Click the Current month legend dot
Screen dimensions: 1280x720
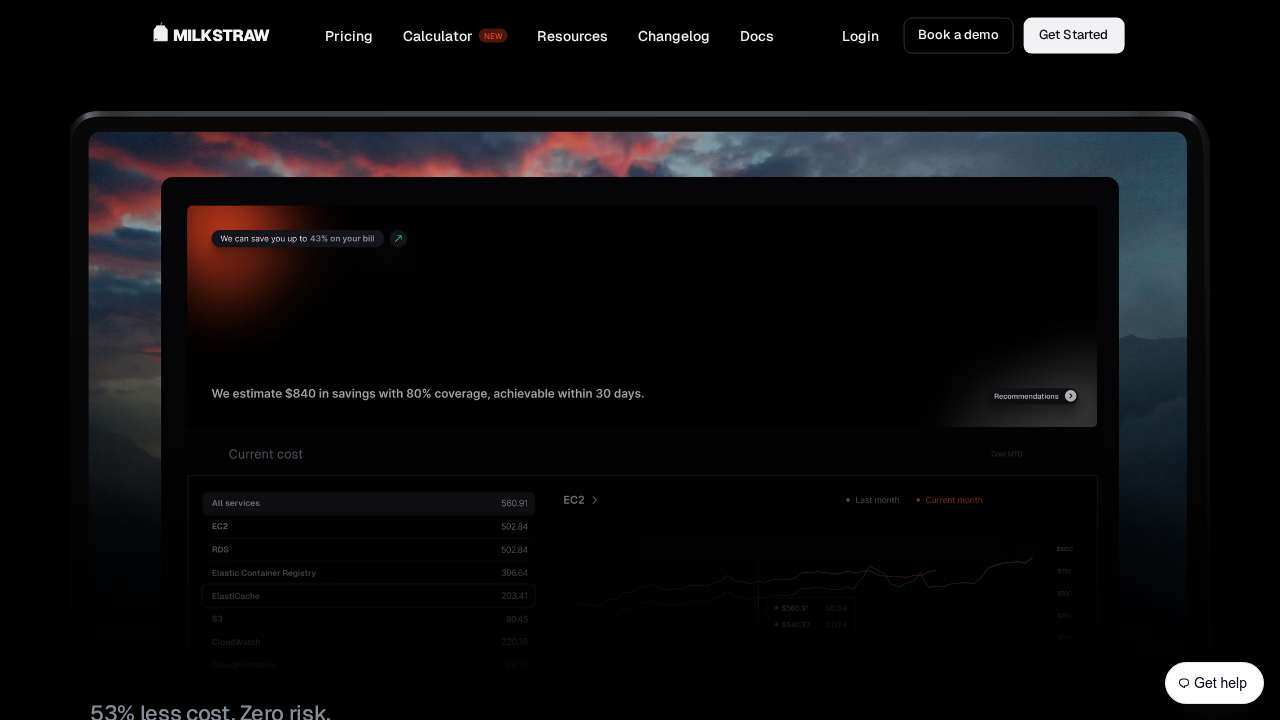click(x=918, y=500)
